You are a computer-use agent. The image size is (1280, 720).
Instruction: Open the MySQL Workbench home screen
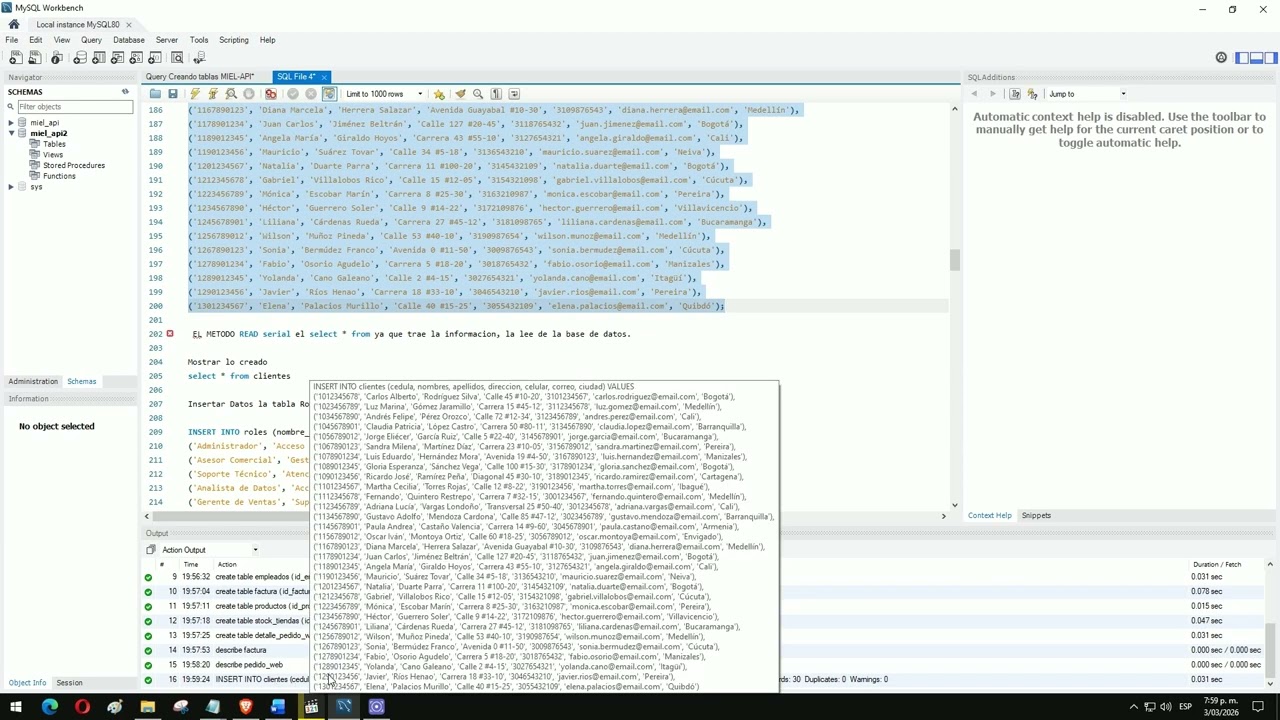click(14, 24)
